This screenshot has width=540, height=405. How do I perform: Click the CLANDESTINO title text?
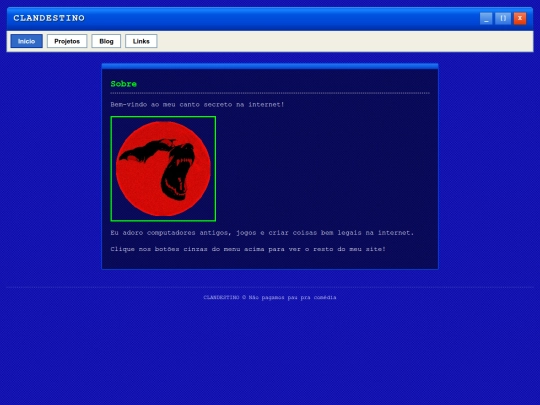49,18
